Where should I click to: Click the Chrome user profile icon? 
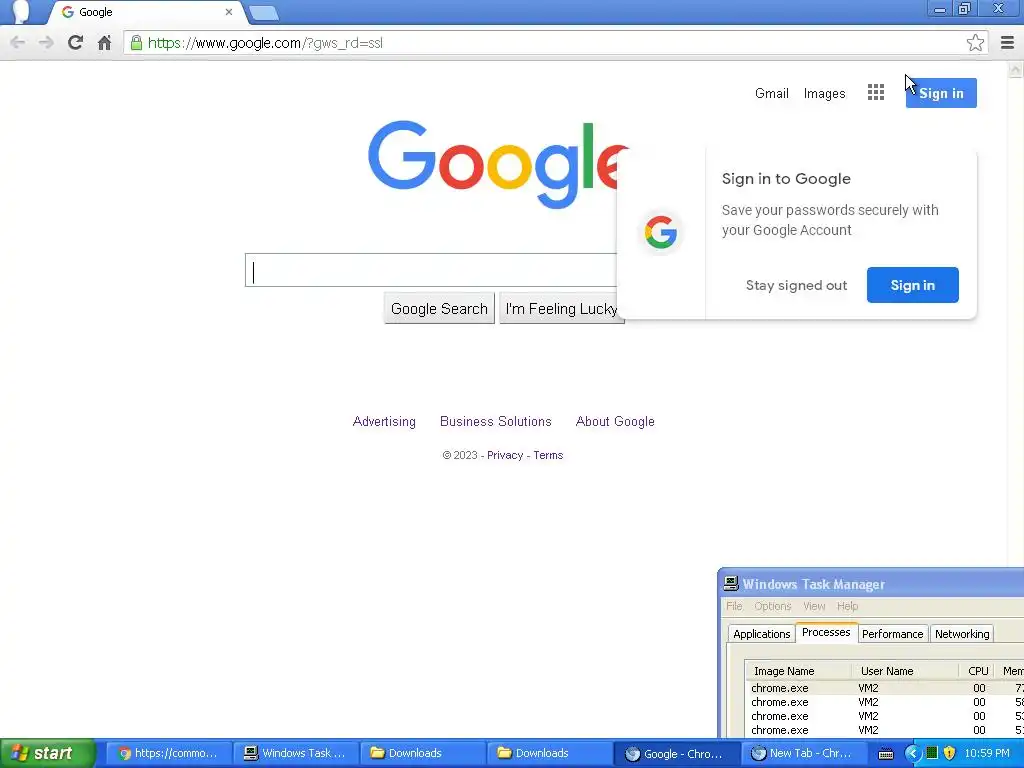[x=21, y=12]
